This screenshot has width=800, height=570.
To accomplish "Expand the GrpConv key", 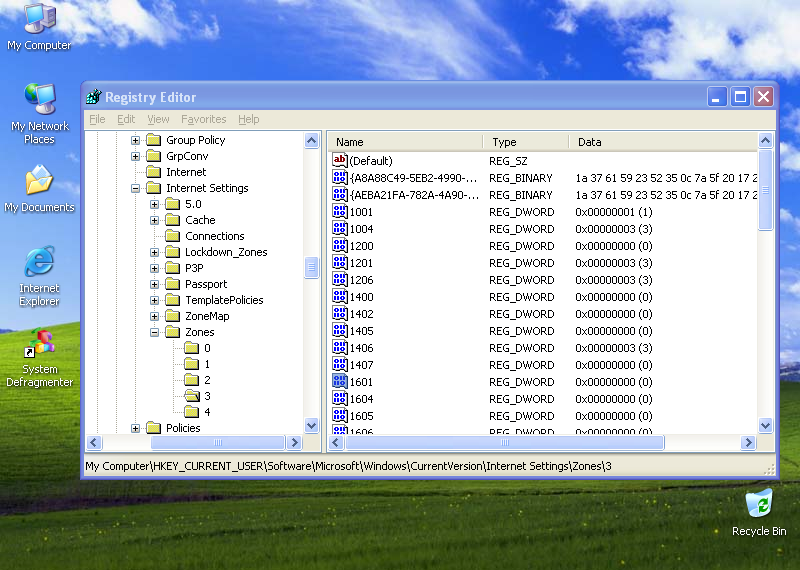I will tap(135, 156).
